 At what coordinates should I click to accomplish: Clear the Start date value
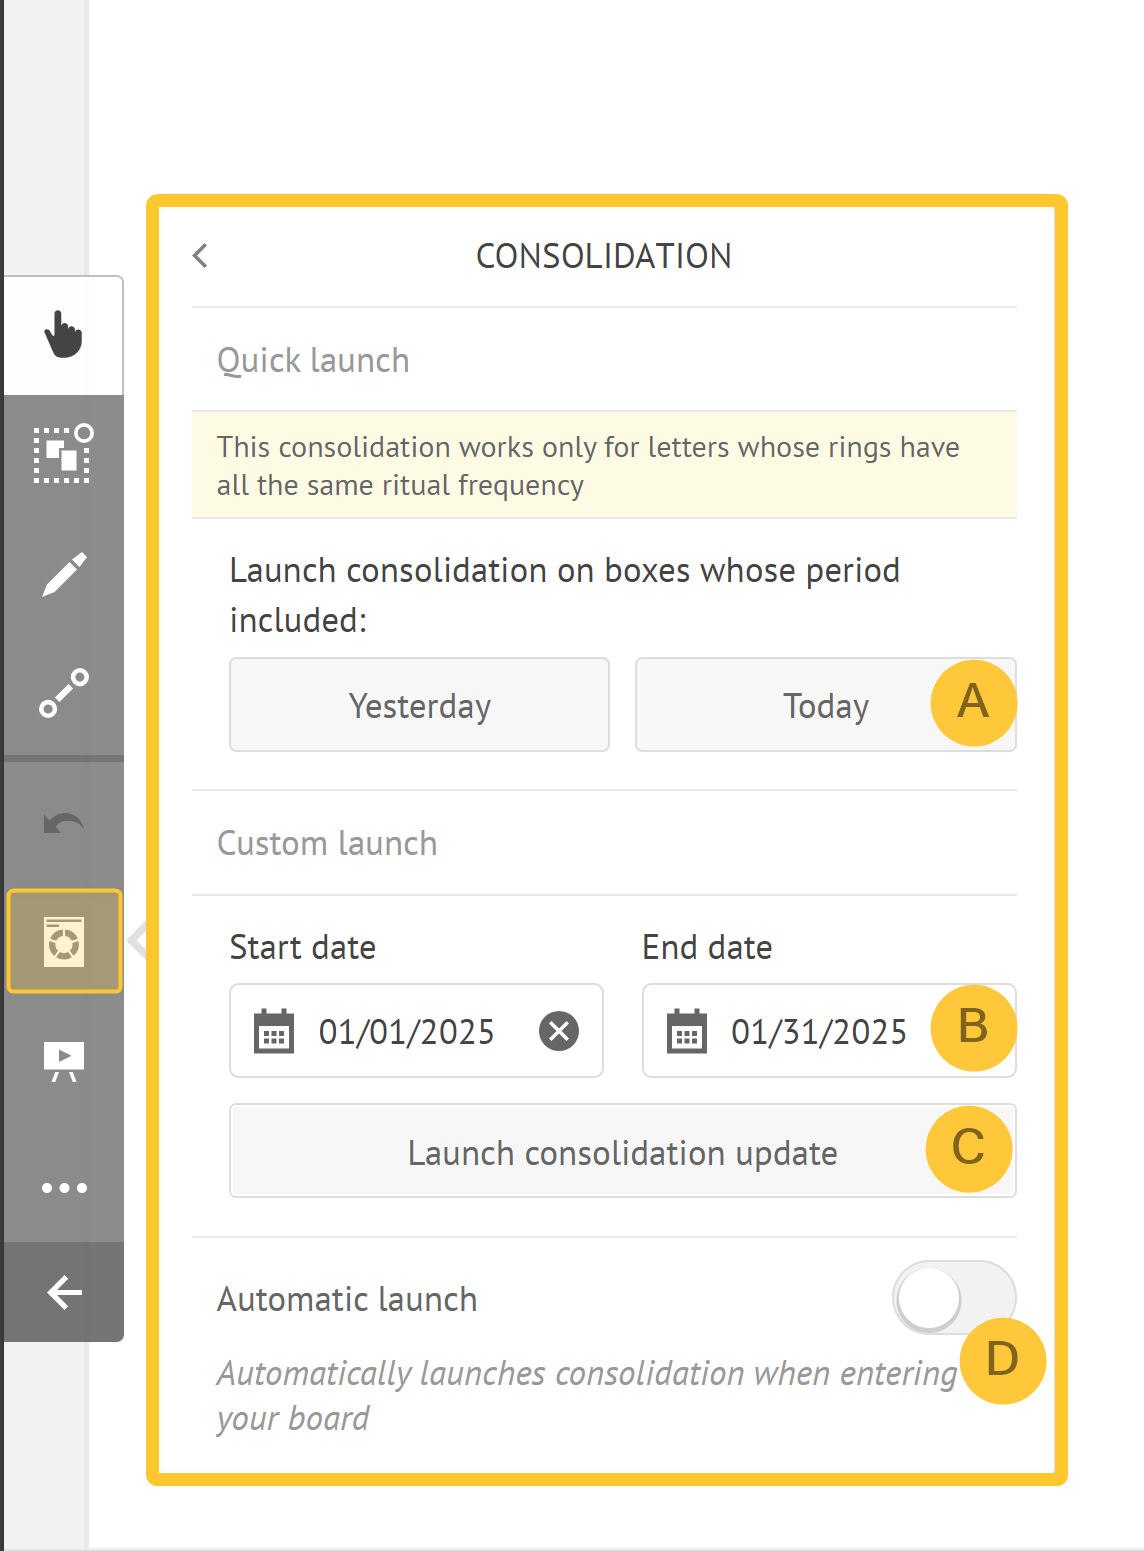pos(559,1031)
